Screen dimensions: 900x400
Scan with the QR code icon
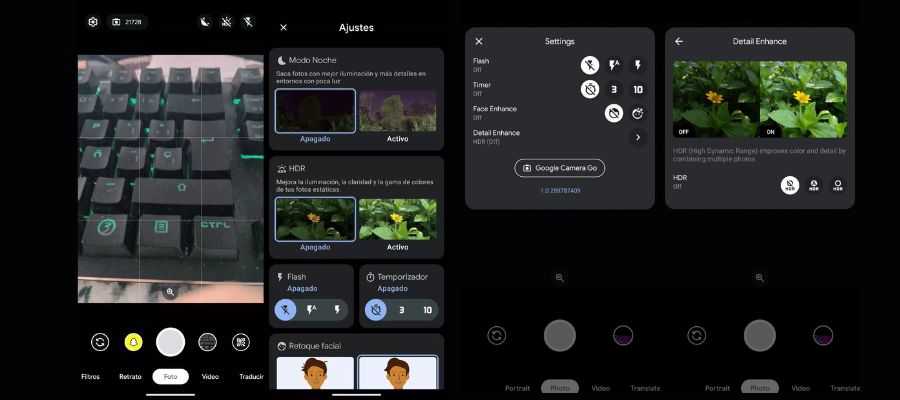click(241, 342)
